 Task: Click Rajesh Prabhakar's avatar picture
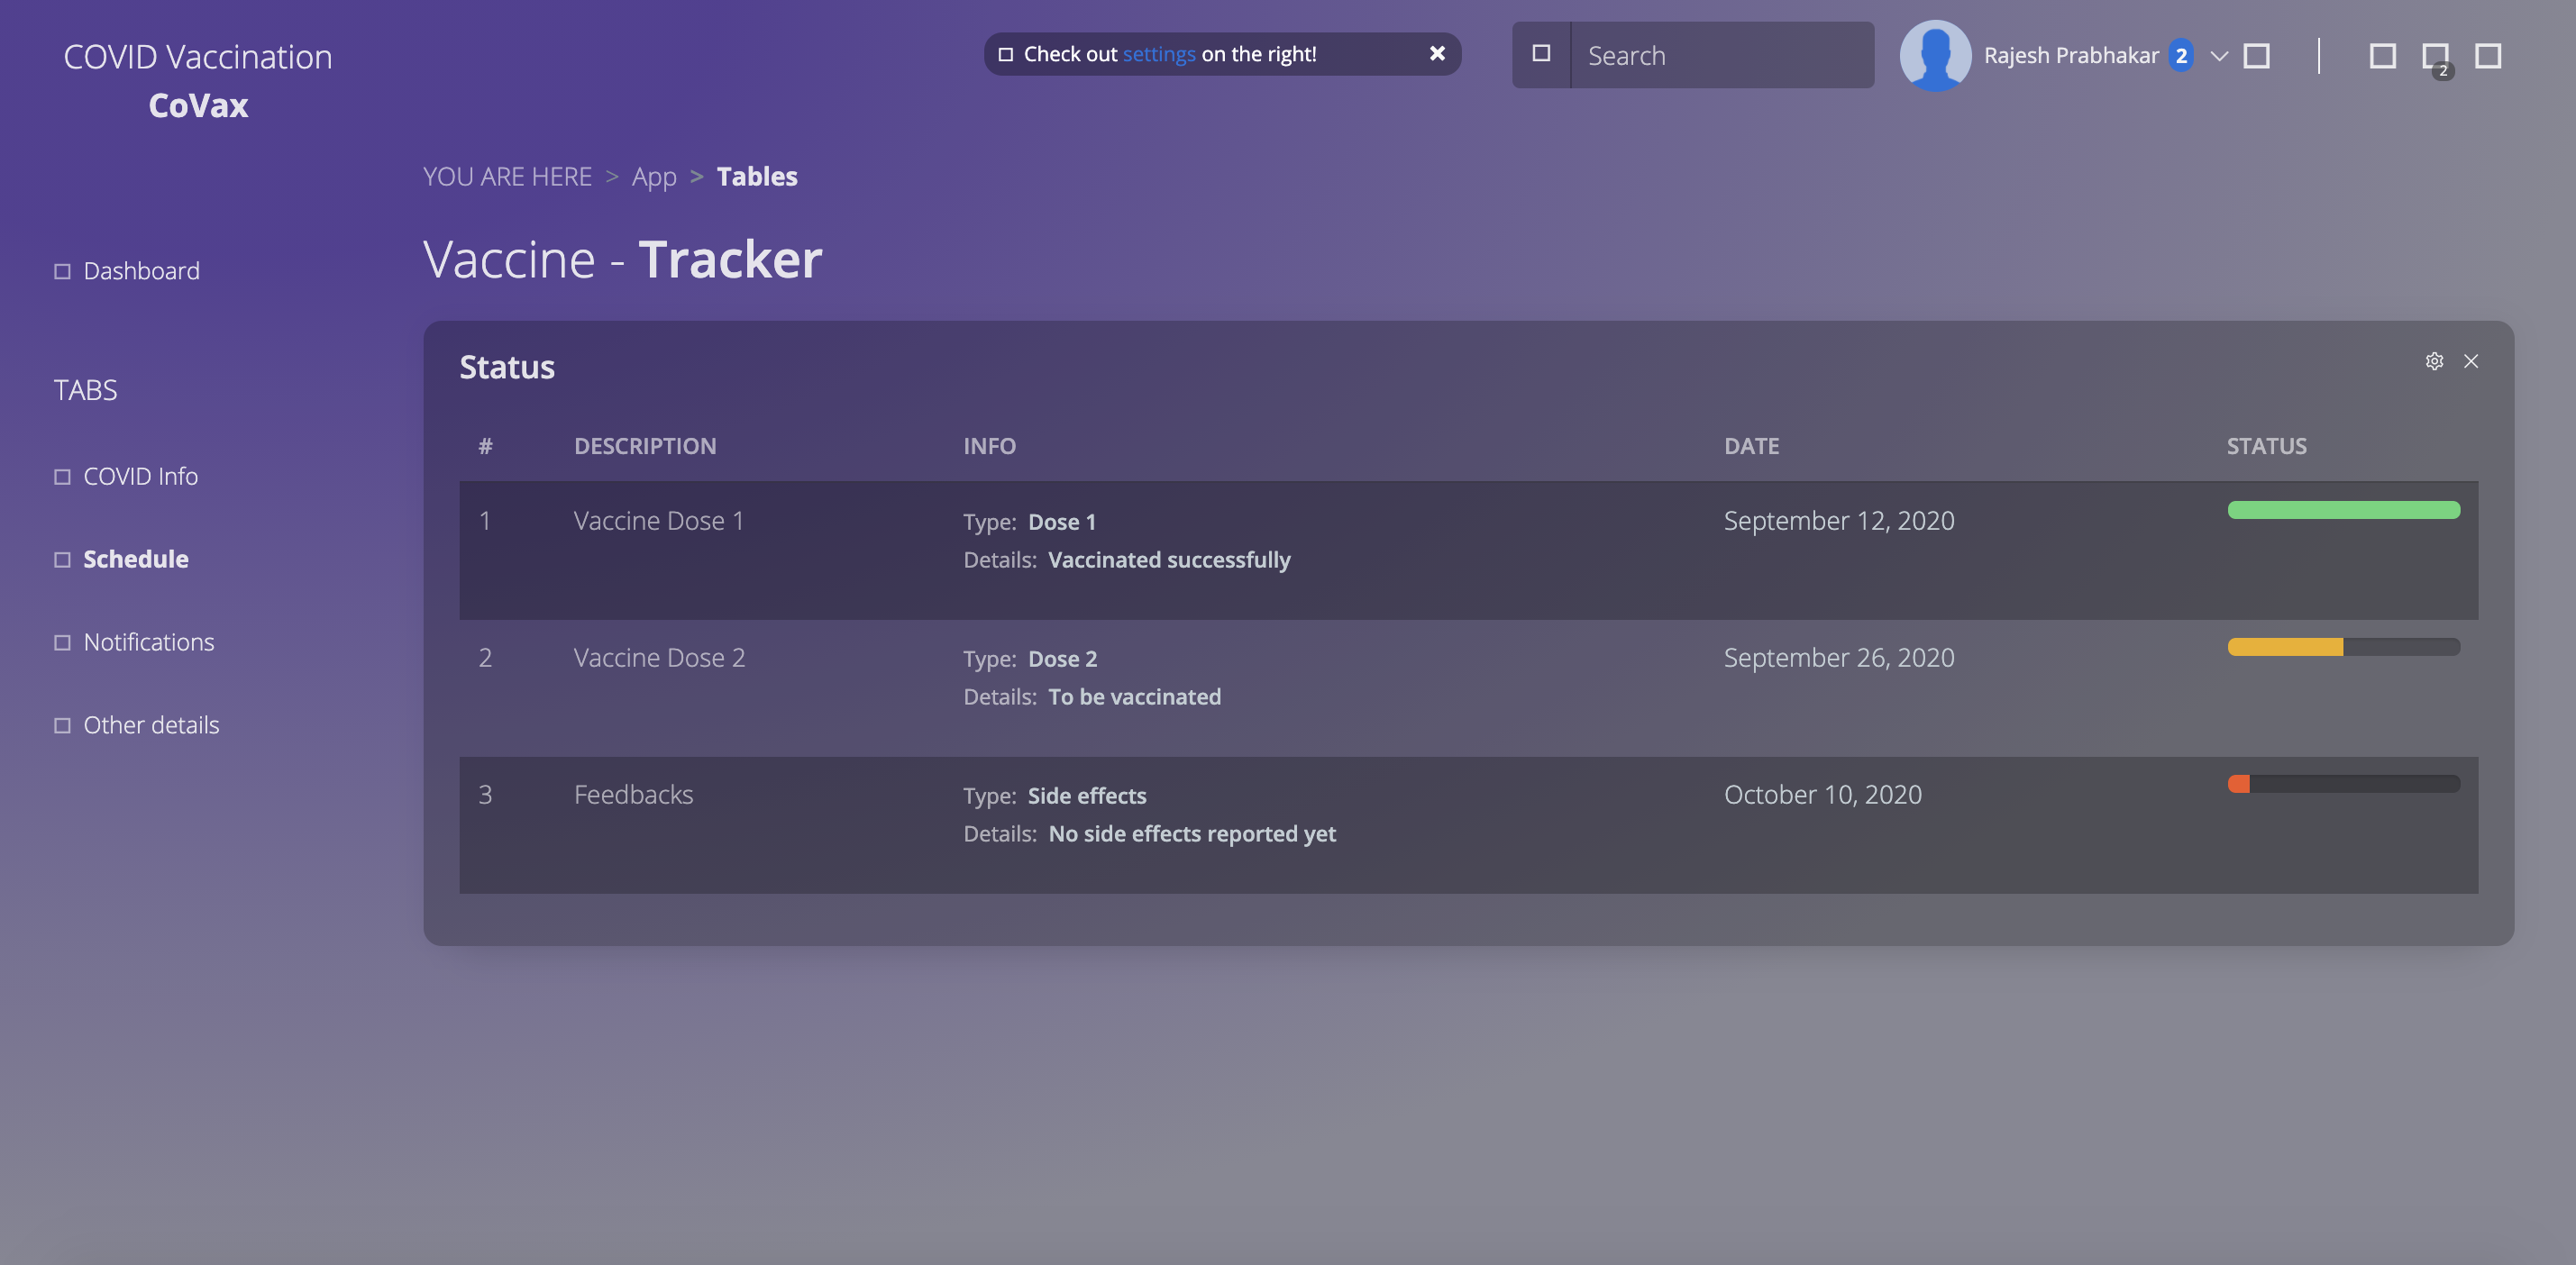click(x=1934, y=56)
